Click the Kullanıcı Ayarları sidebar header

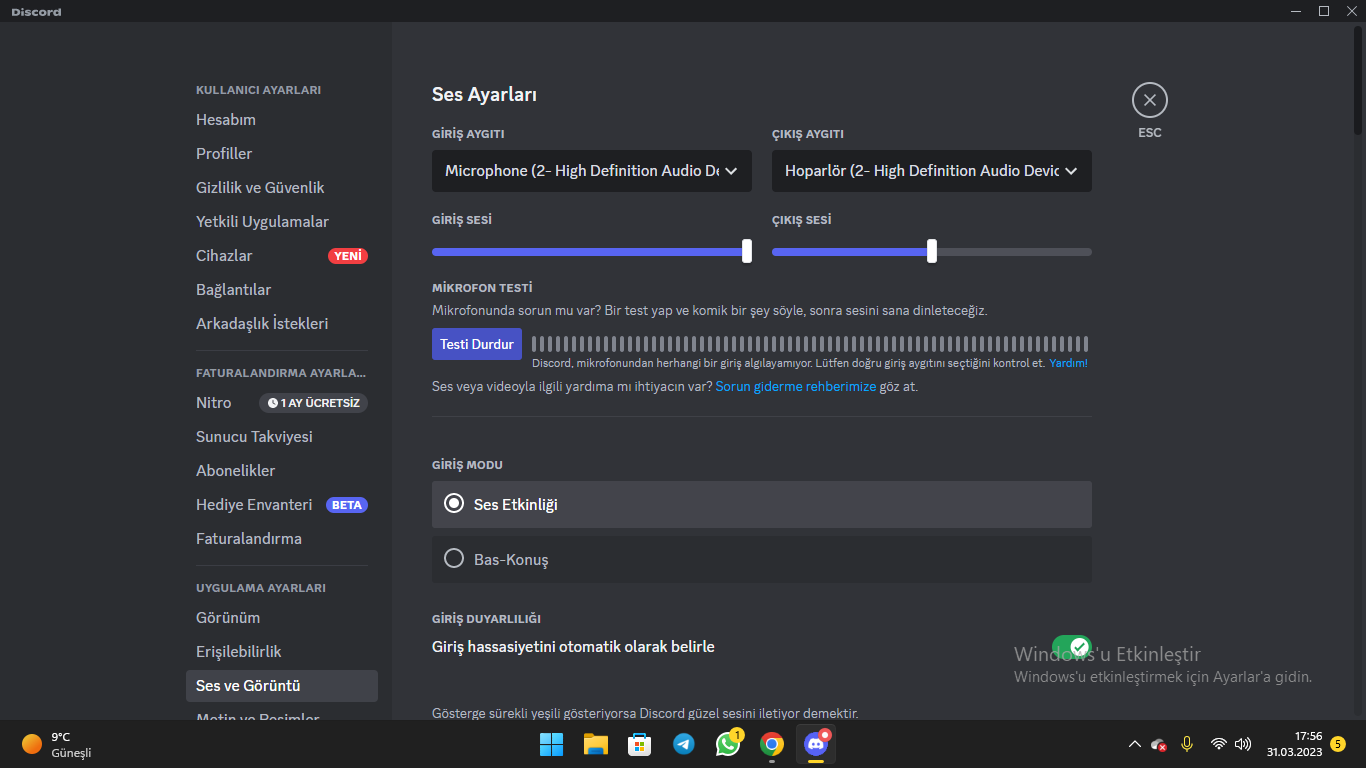tap(258, 90)
